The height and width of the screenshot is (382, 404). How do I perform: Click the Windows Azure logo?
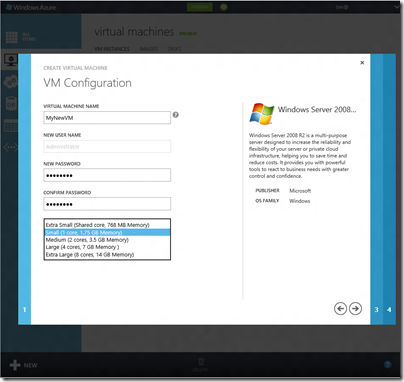click(x=31, y=7)
